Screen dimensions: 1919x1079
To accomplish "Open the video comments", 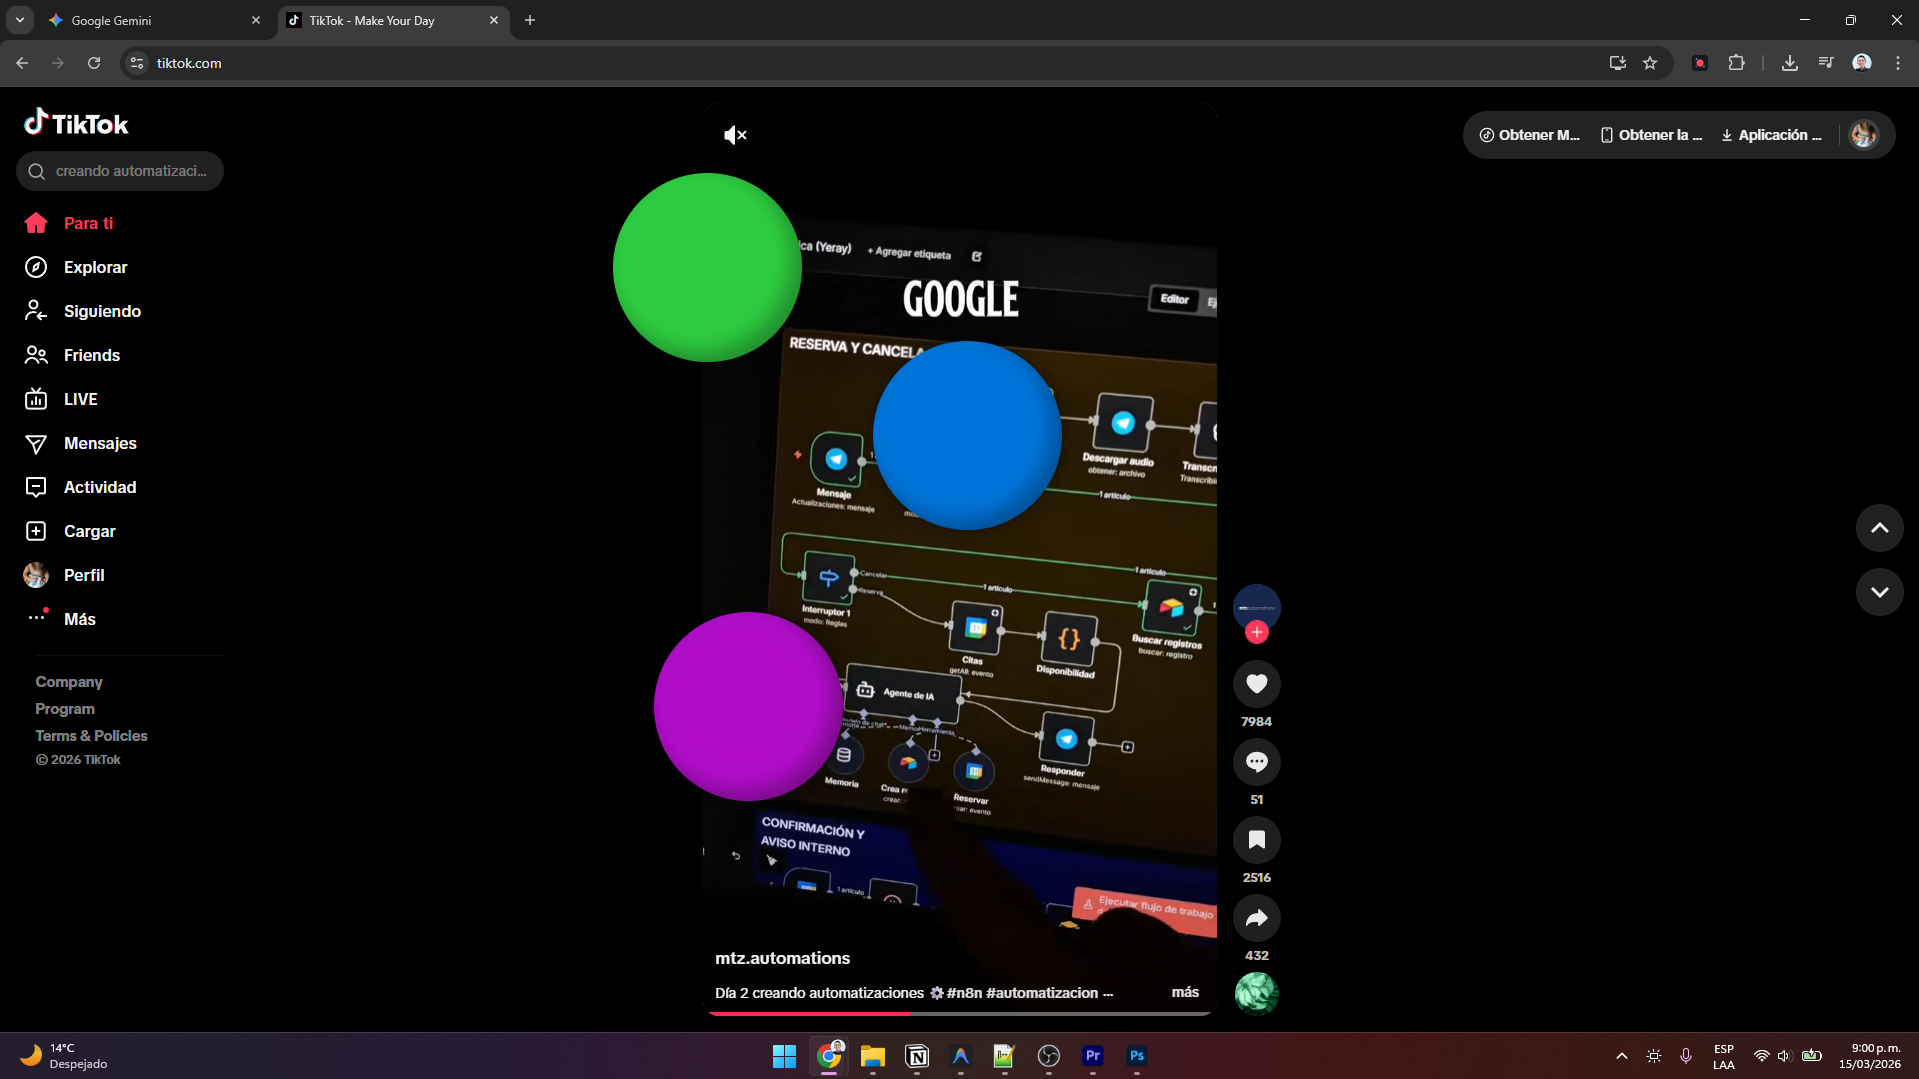I will [1257, 762].
